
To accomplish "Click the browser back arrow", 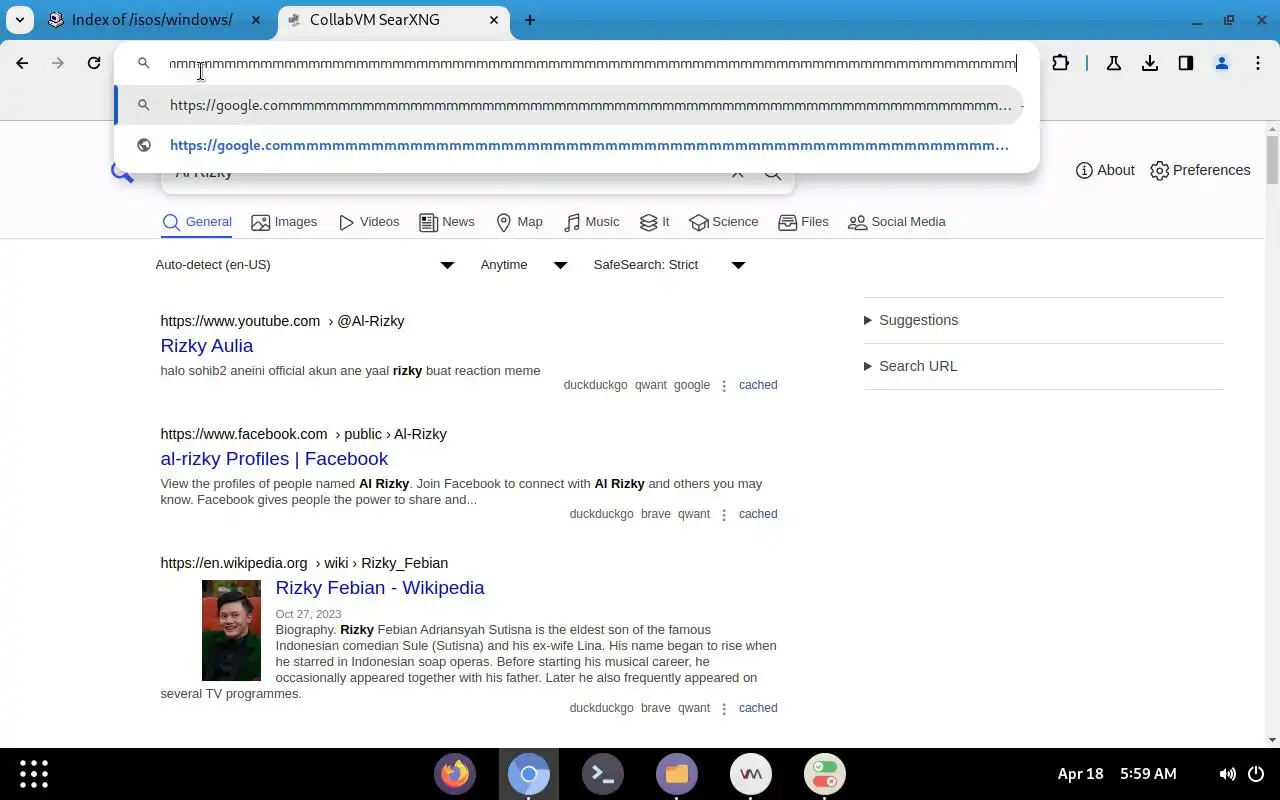I will click(22, 63).
